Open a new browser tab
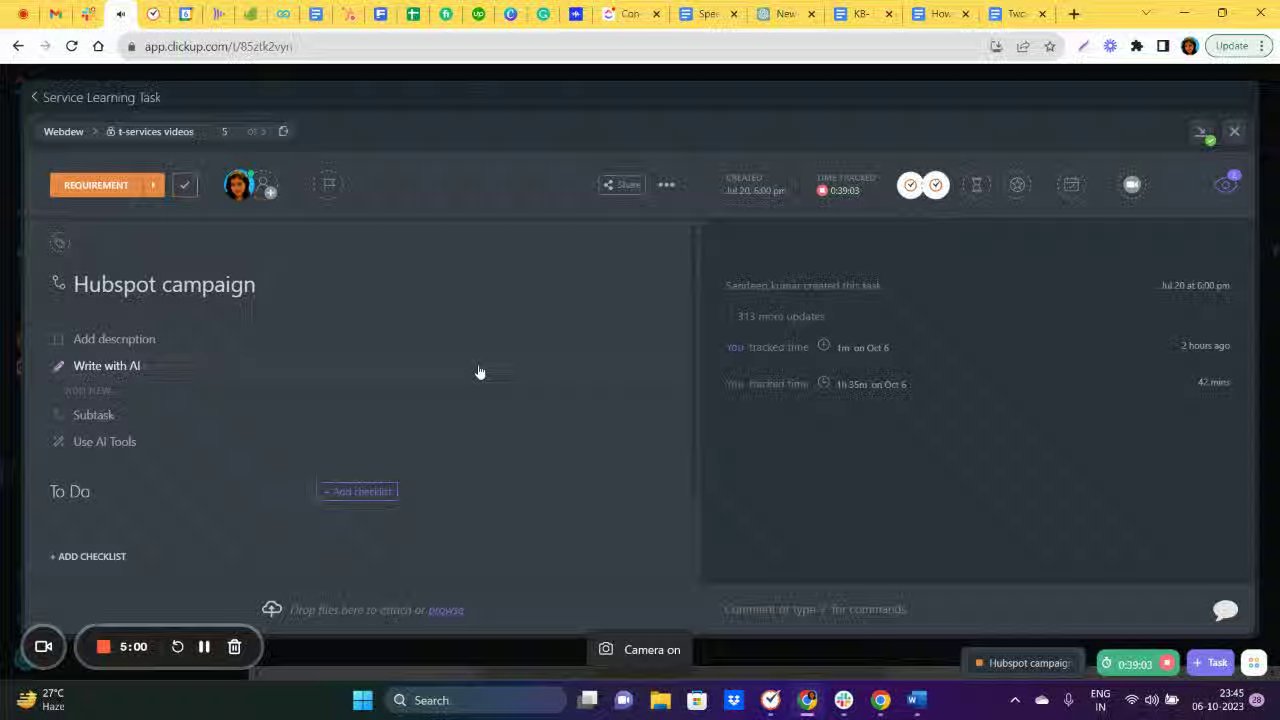The width and height of the screenshot is (1280, 720). click(1074, 14)
